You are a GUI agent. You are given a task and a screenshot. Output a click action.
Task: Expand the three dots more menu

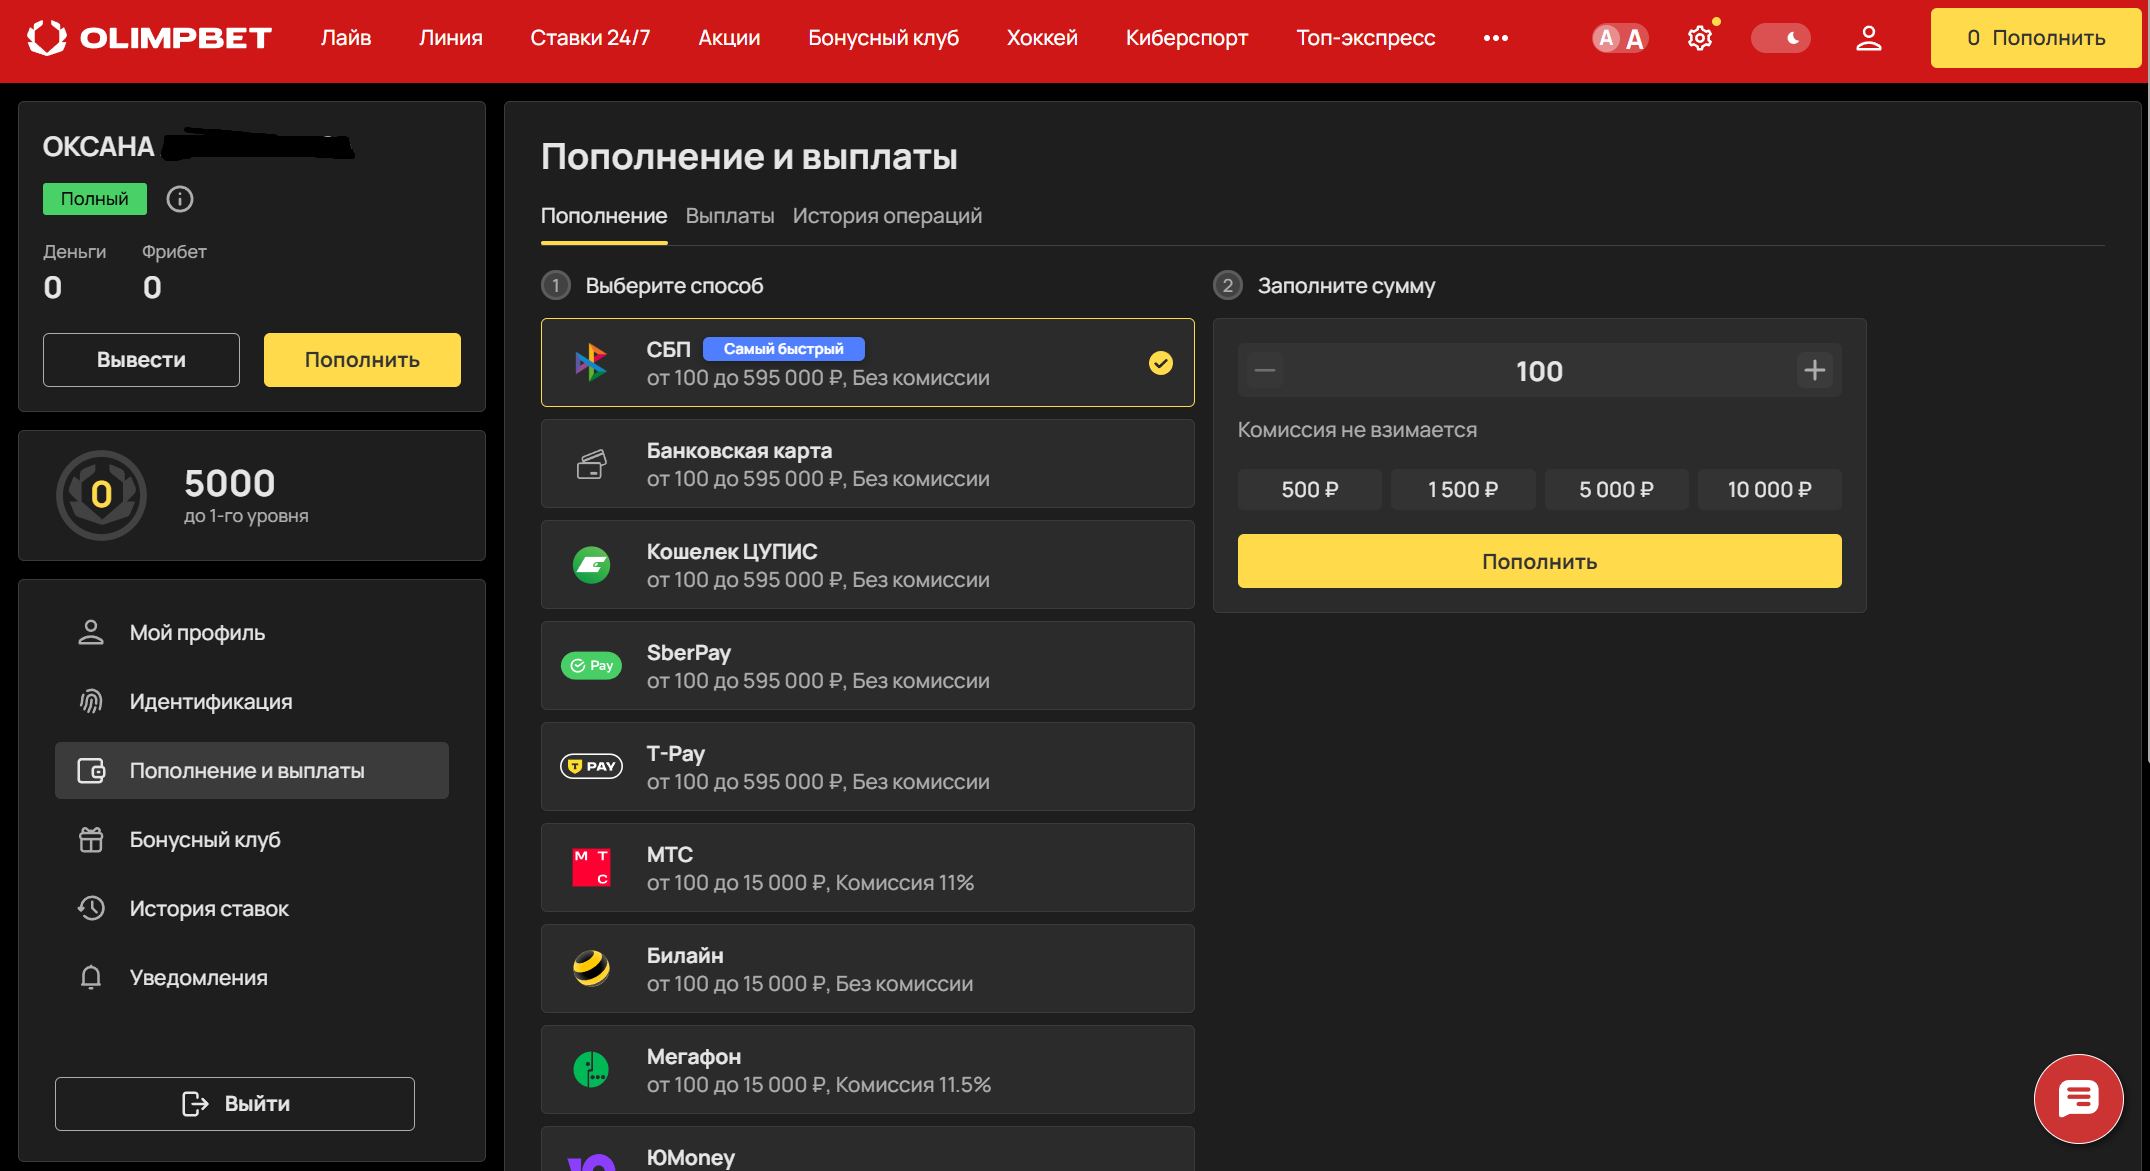coord(1496,38)
